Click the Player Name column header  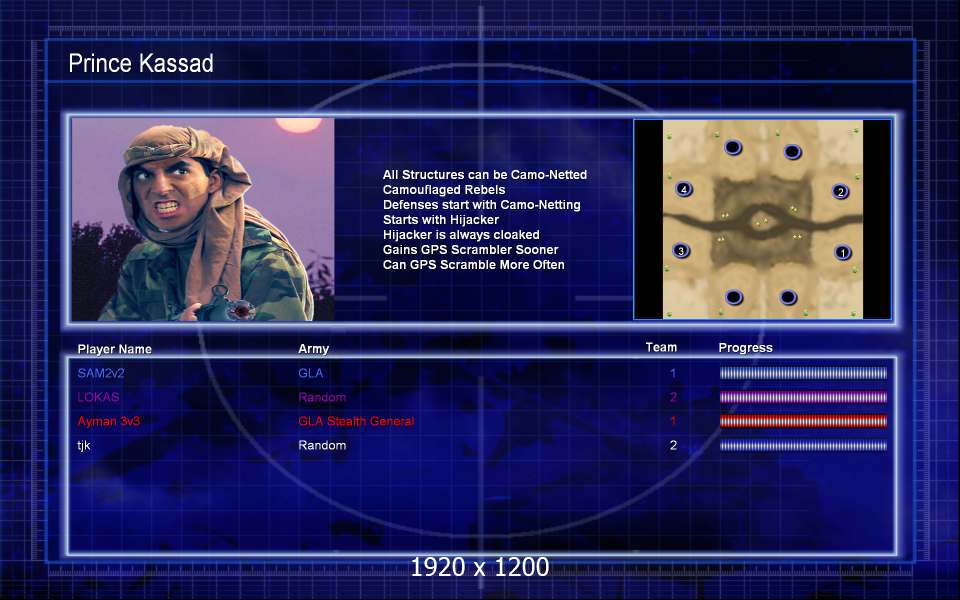[114, 349]
